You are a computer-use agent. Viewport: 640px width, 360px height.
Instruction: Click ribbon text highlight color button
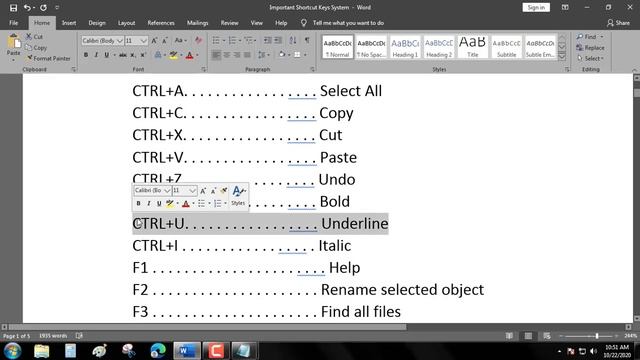pos(173,55)
